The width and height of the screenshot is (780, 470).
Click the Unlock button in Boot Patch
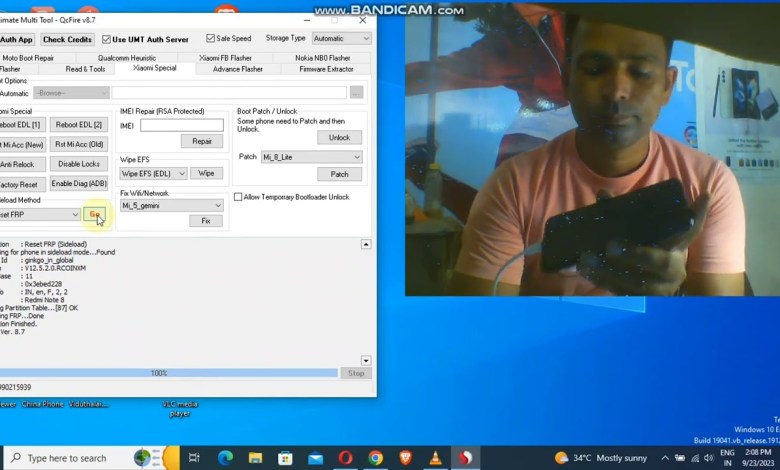pyautogui.click(x=339, y=137)
